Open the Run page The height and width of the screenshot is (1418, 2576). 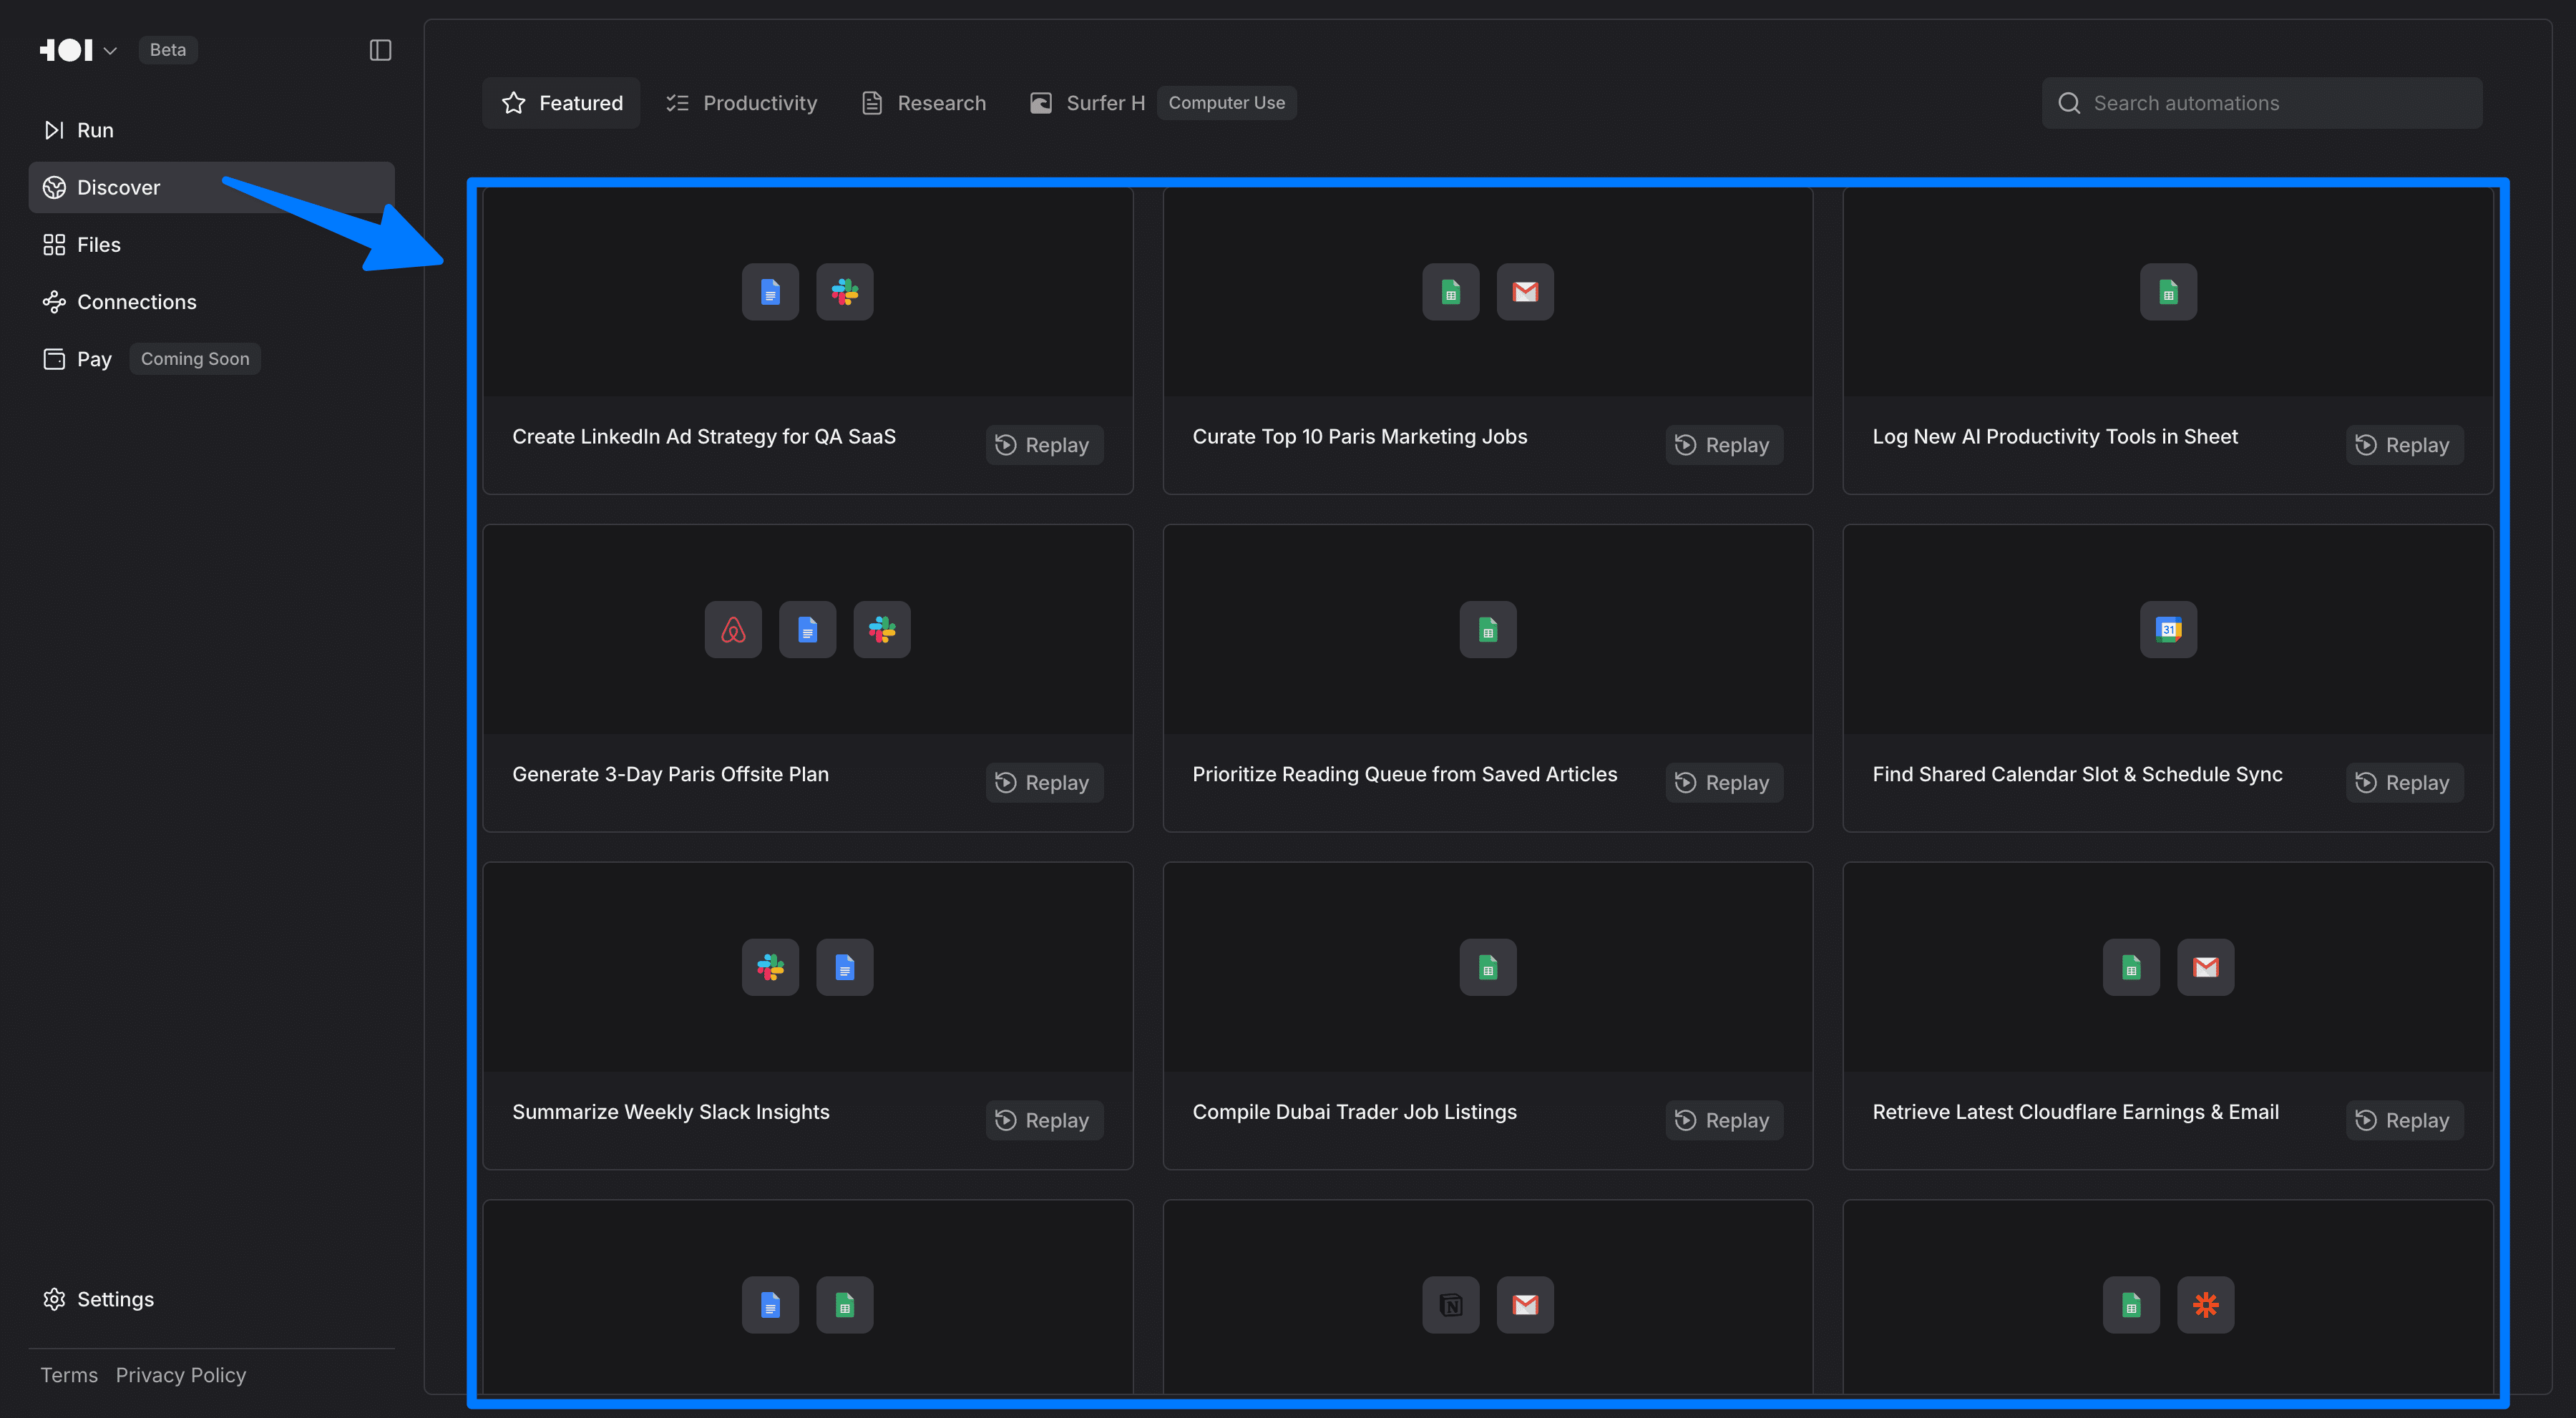click(95, 130)
